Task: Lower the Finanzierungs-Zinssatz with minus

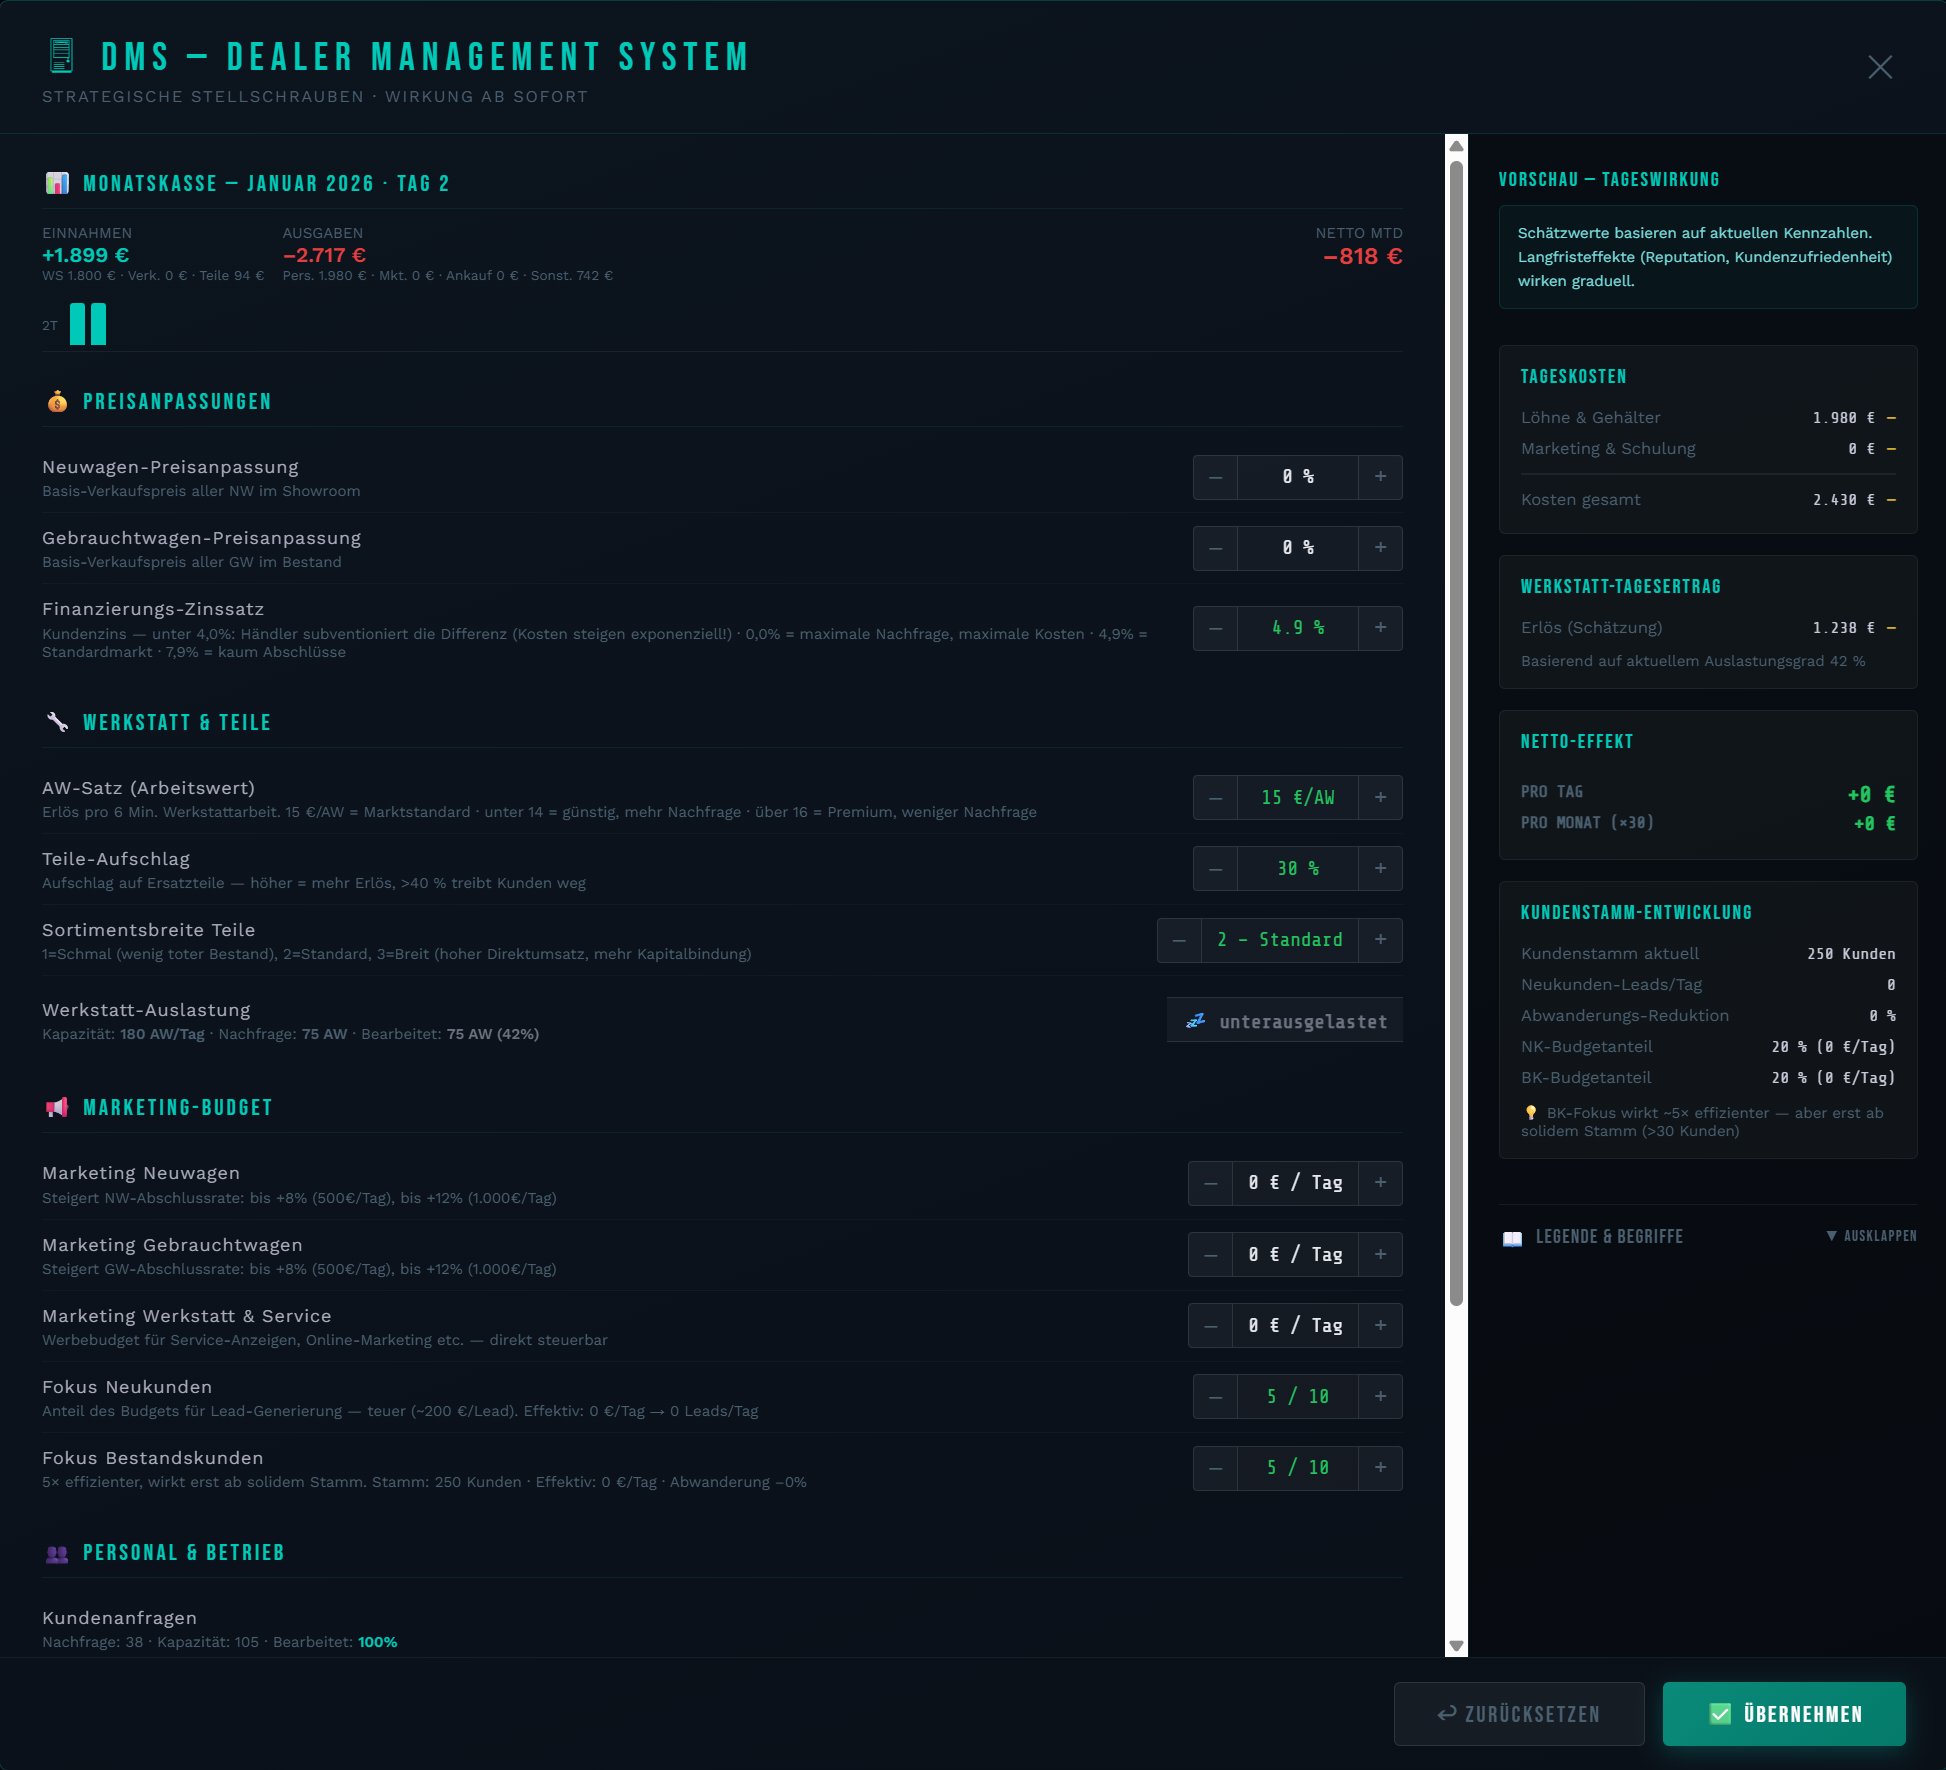Action: [x=1215, y=628]
